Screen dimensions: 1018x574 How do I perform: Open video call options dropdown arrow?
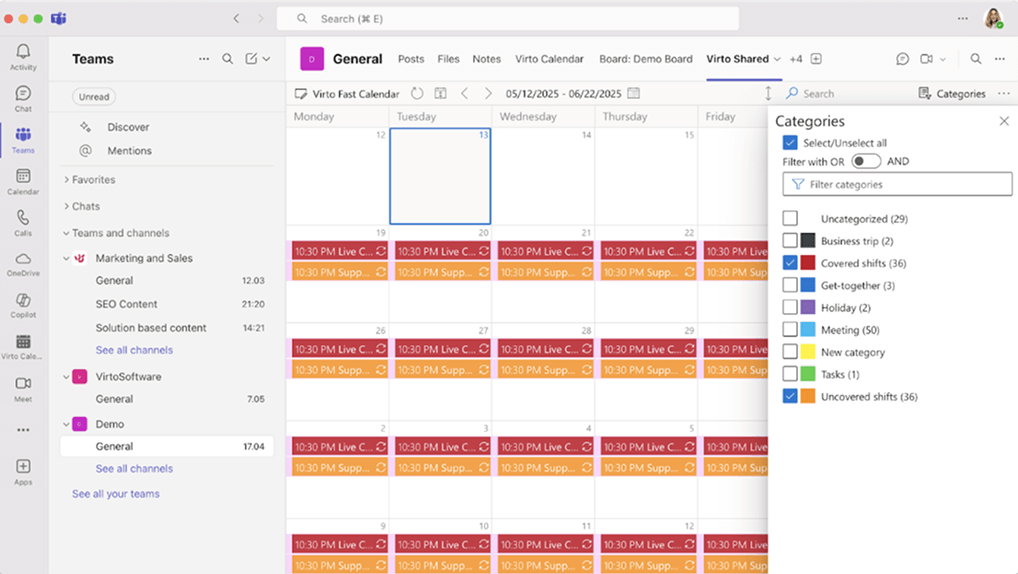click(x=943, y=59)
